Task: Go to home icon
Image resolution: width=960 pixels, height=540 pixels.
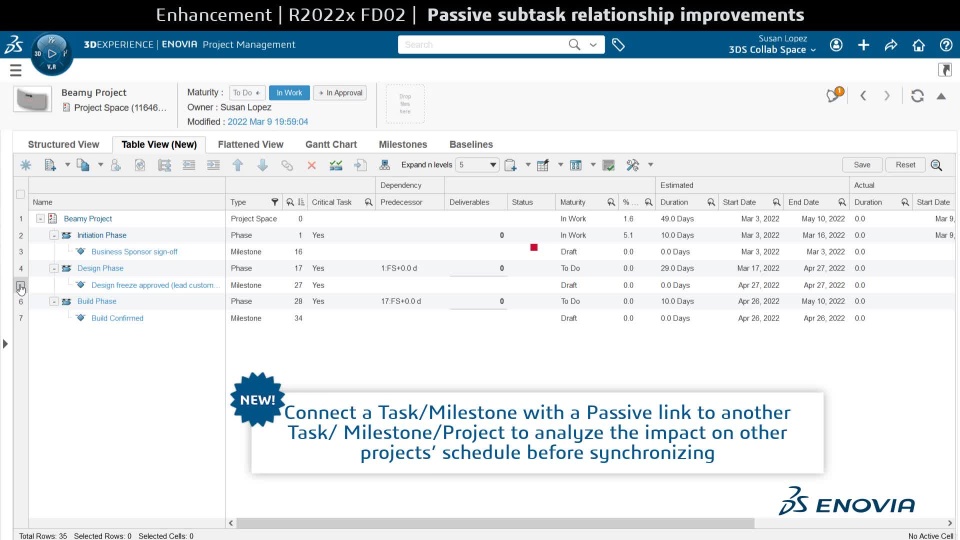Action: coord(918,45)
